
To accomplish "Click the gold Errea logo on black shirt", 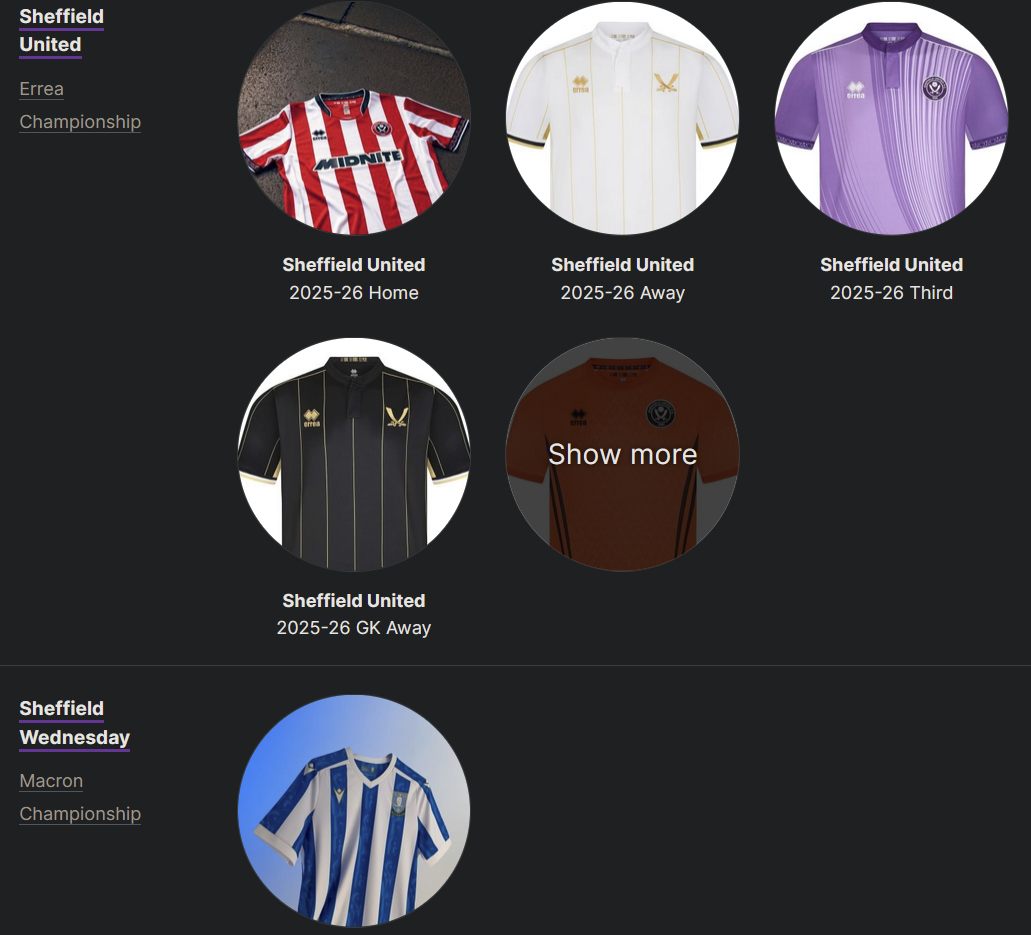I will (x=312, y=418).
